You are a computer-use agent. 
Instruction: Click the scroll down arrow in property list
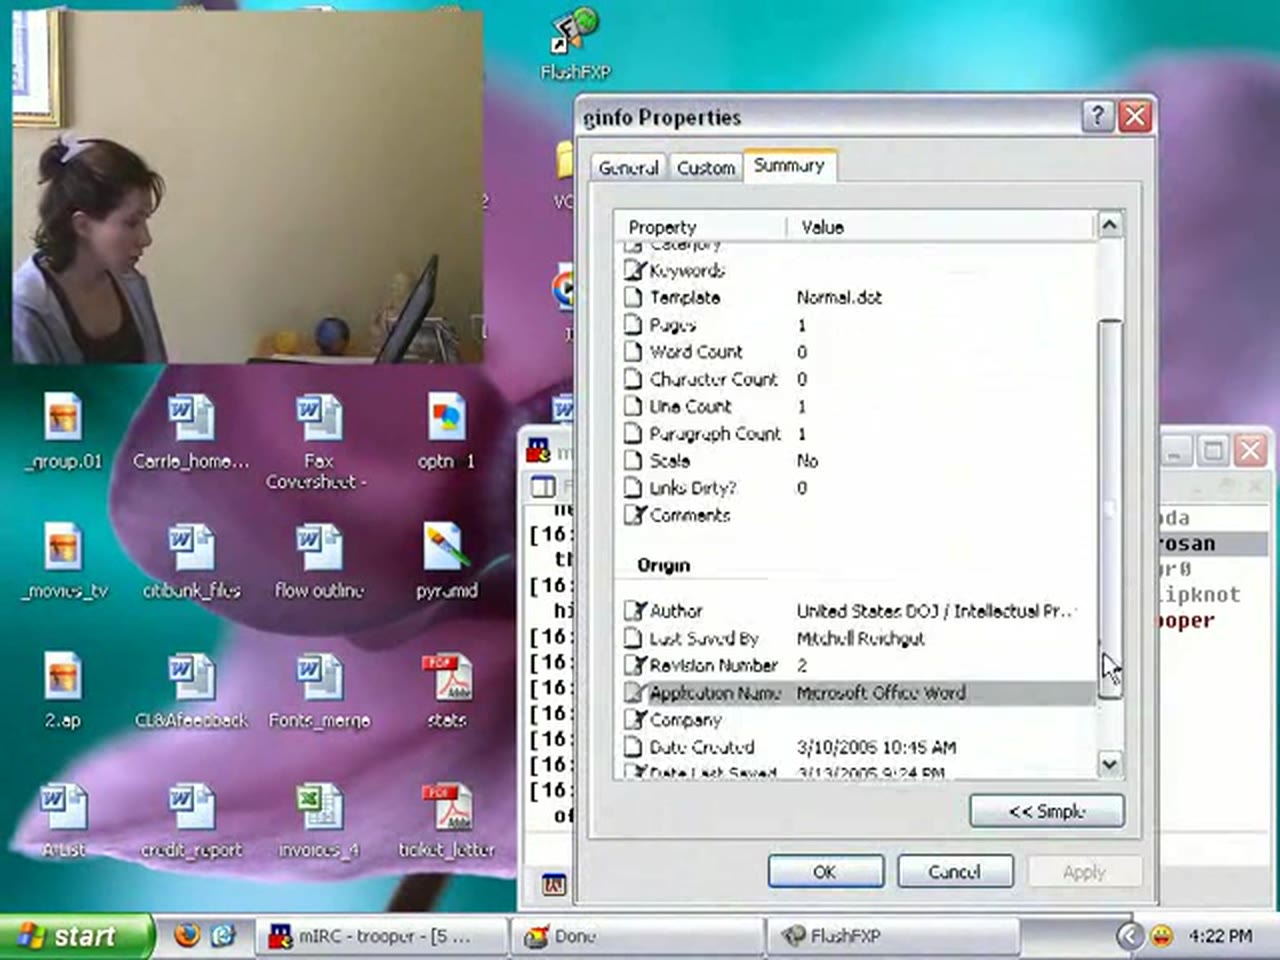click(1109, 765)
